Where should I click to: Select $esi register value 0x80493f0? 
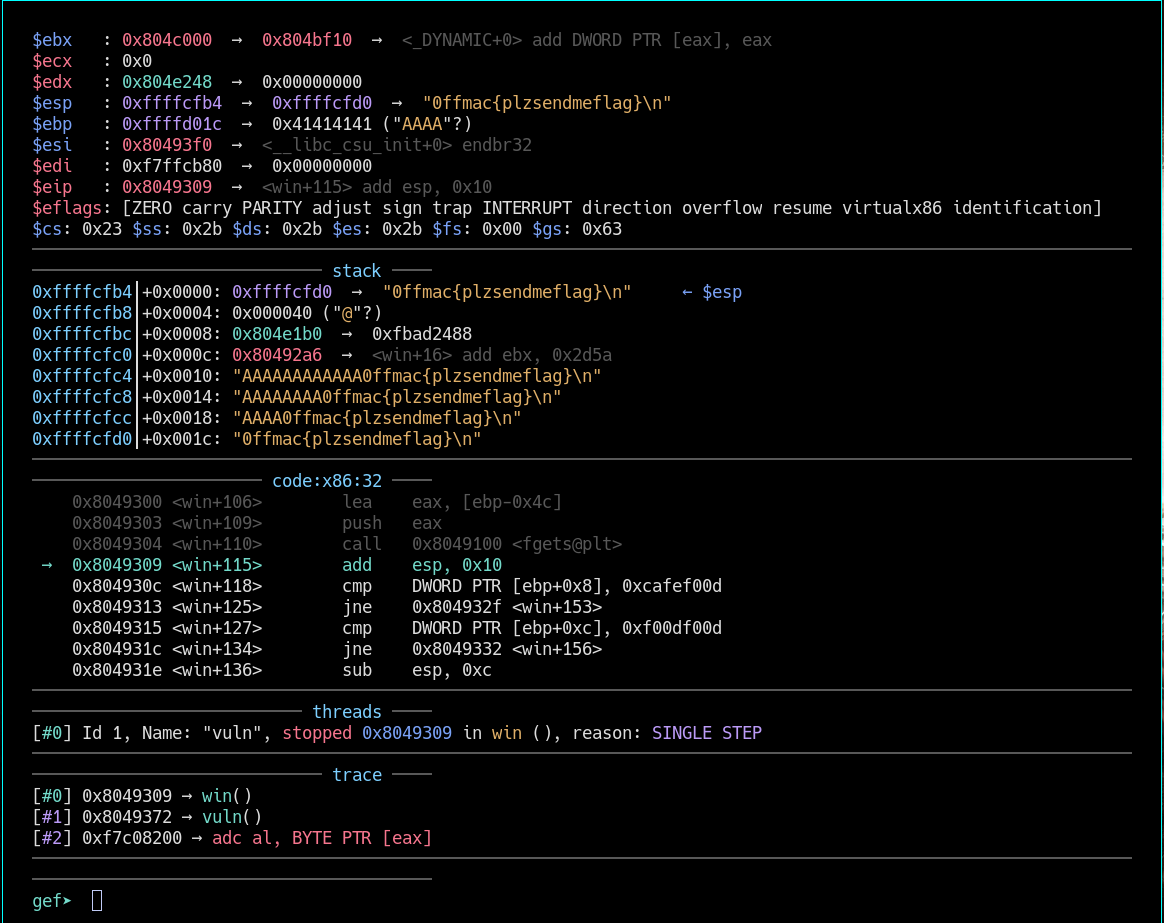pyautogui.click(x=167, y=145)
